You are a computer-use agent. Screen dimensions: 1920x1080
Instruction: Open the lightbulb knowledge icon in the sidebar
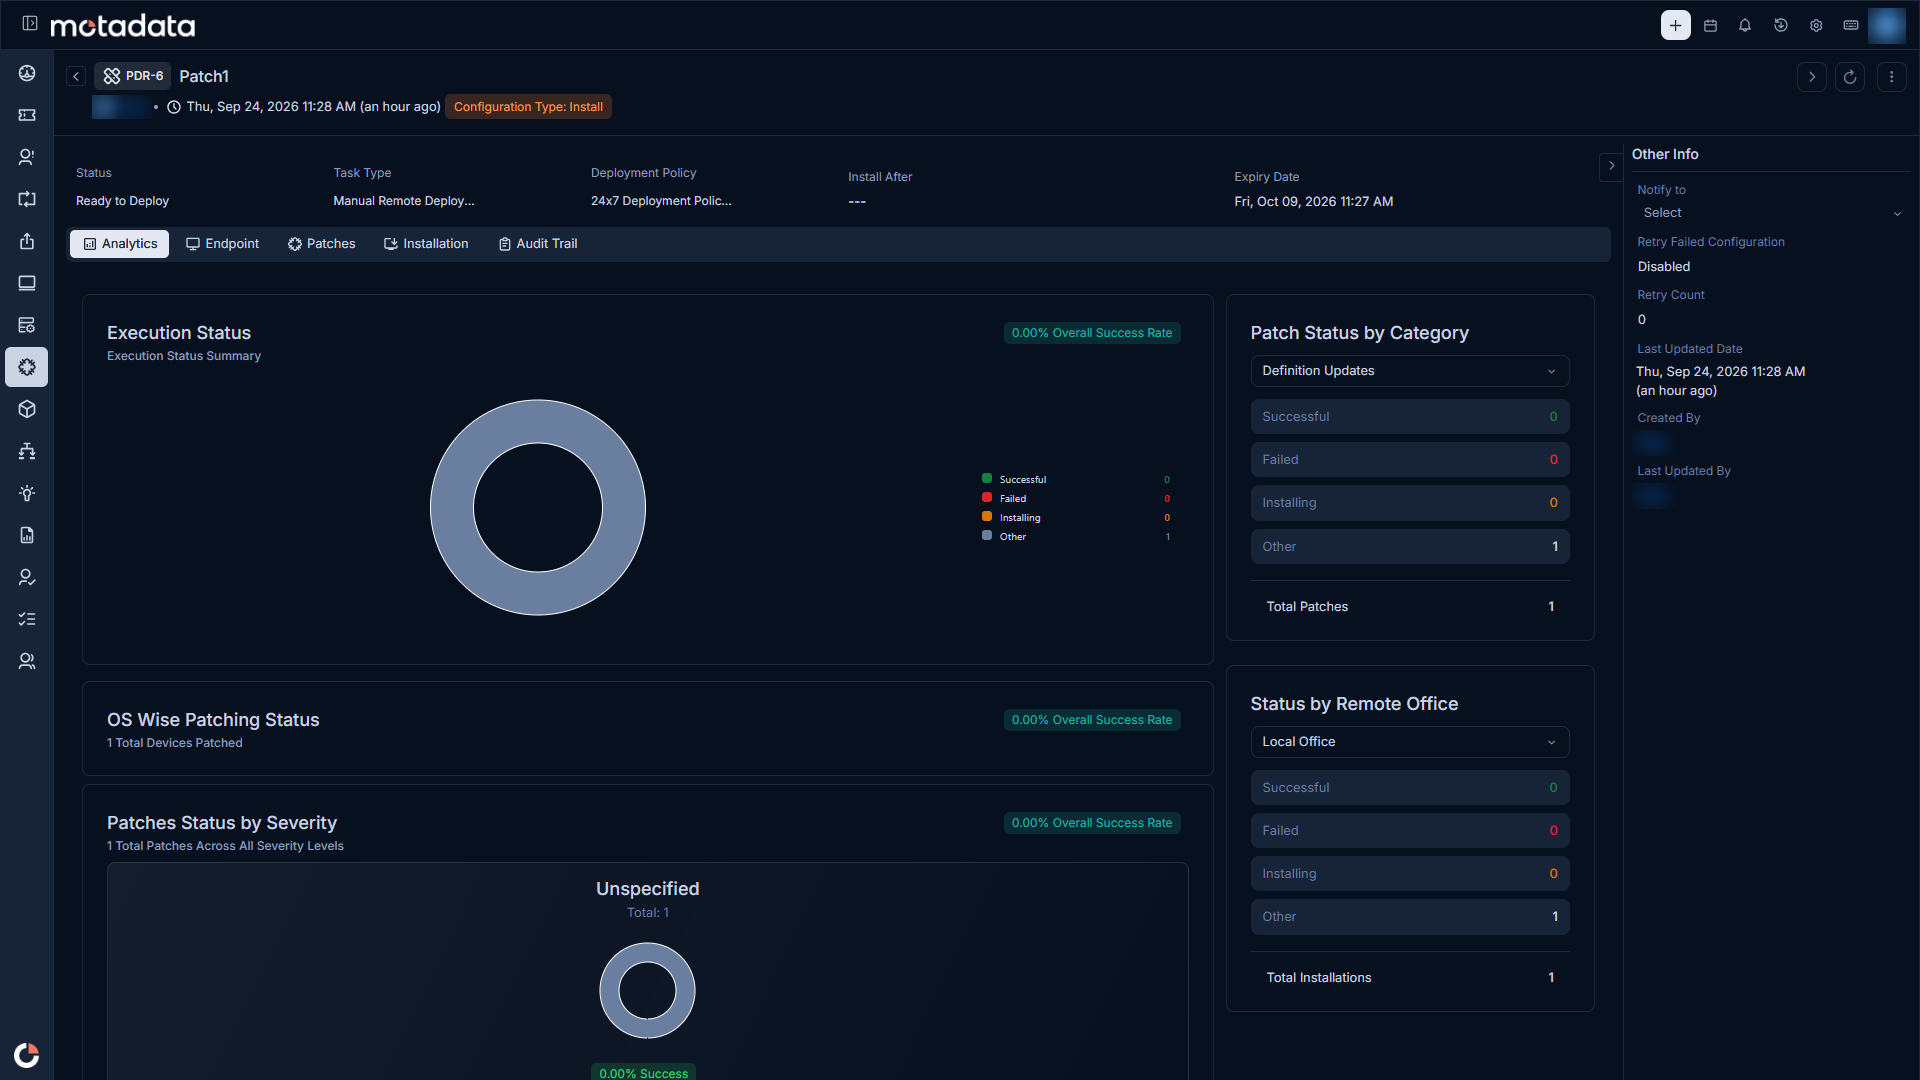27,493
